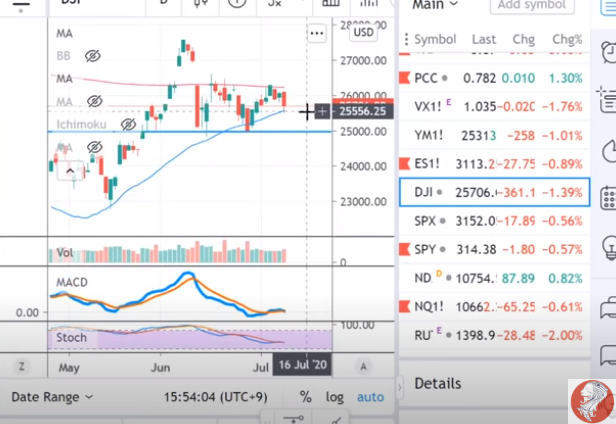This screenshot has height=424, width=616.
Task: Sort watchlist by Chg% column header
Action: point(567,39)
